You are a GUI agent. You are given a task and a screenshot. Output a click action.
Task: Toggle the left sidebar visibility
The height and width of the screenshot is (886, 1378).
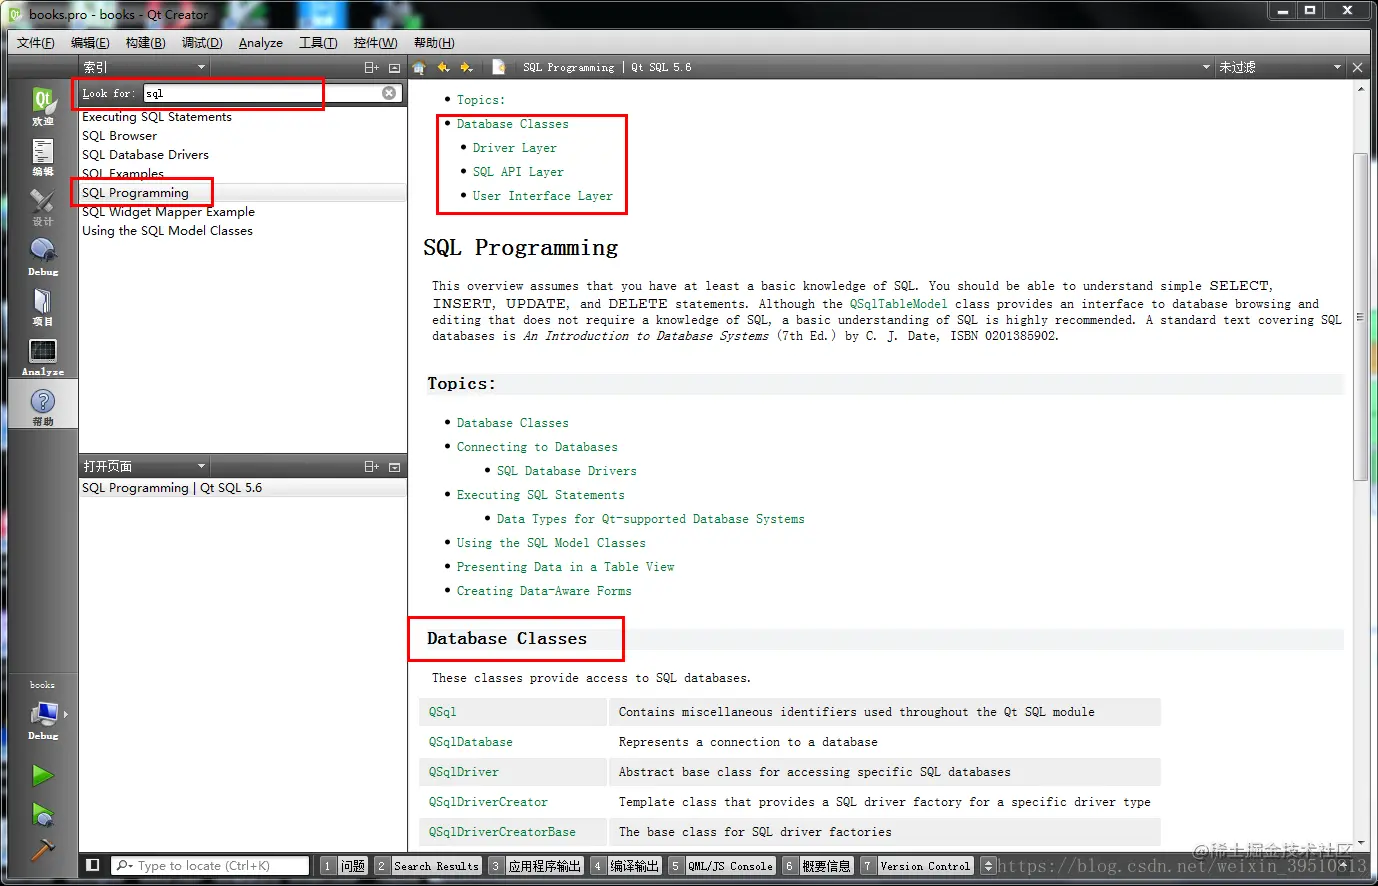pyautogui.click(x=93, y=865)
